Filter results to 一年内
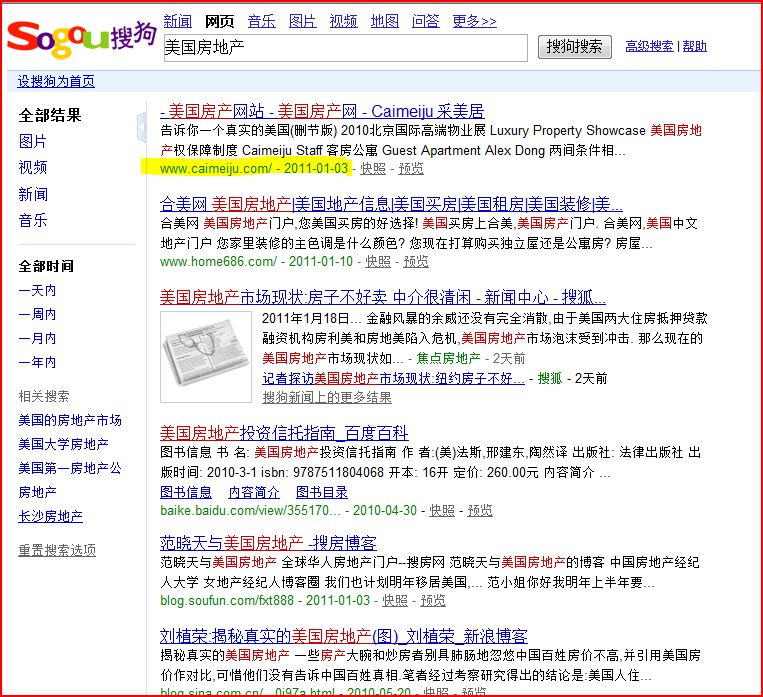Image resolution: width=763 pixels, height=697 pixels. [x=37, y=362]
